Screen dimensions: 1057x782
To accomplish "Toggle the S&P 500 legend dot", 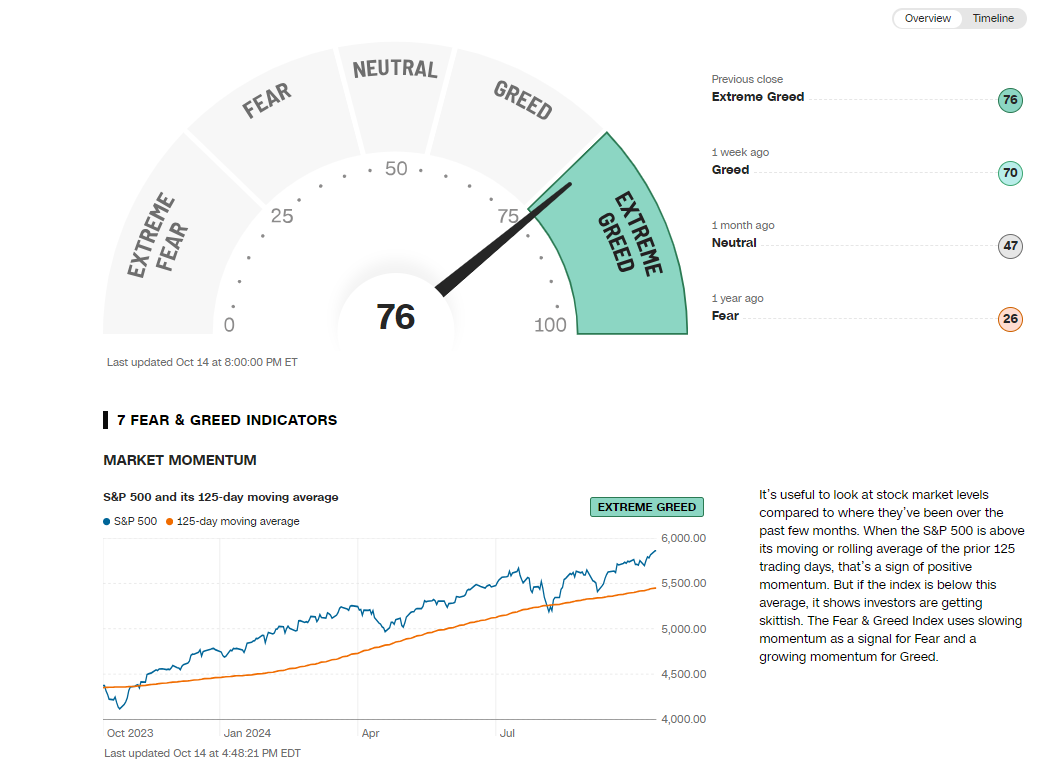I will pos(107,521).
